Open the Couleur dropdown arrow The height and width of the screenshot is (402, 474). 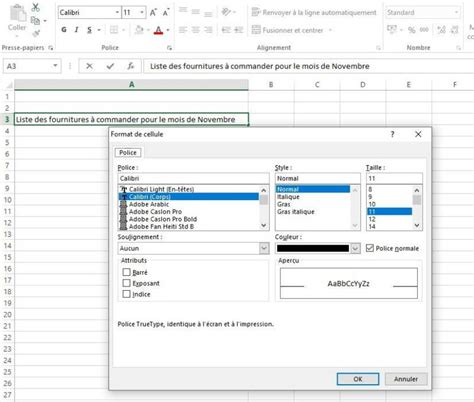[x=355, y=248]
